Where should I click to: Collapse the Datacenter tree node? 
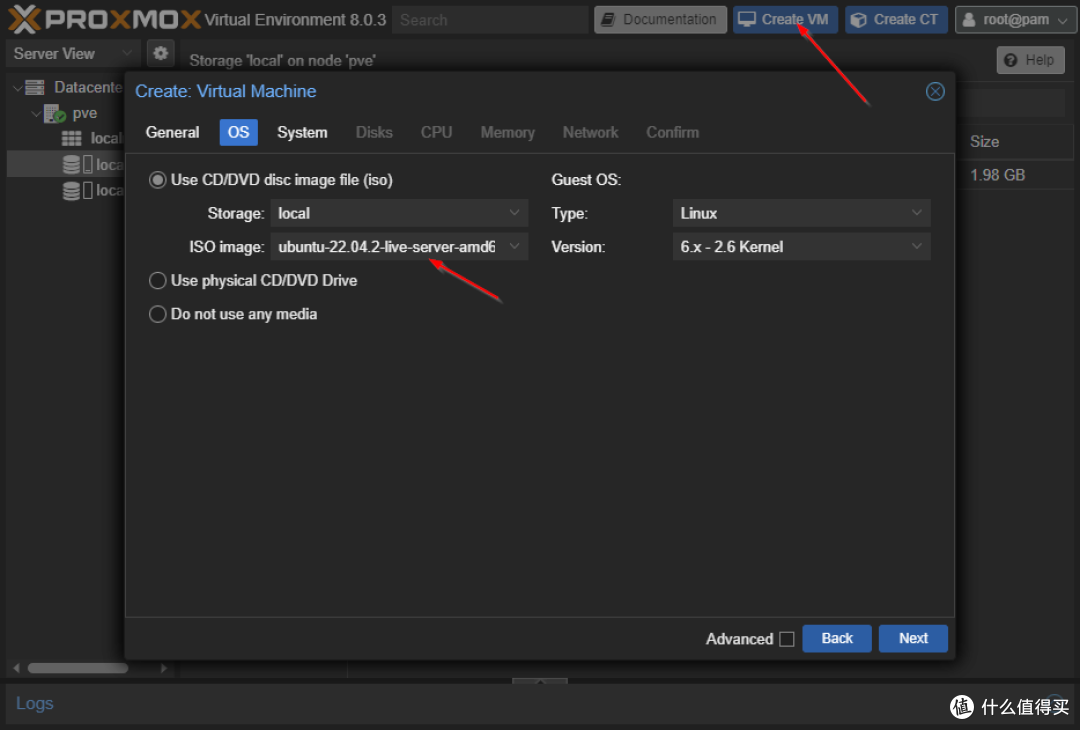17,88
